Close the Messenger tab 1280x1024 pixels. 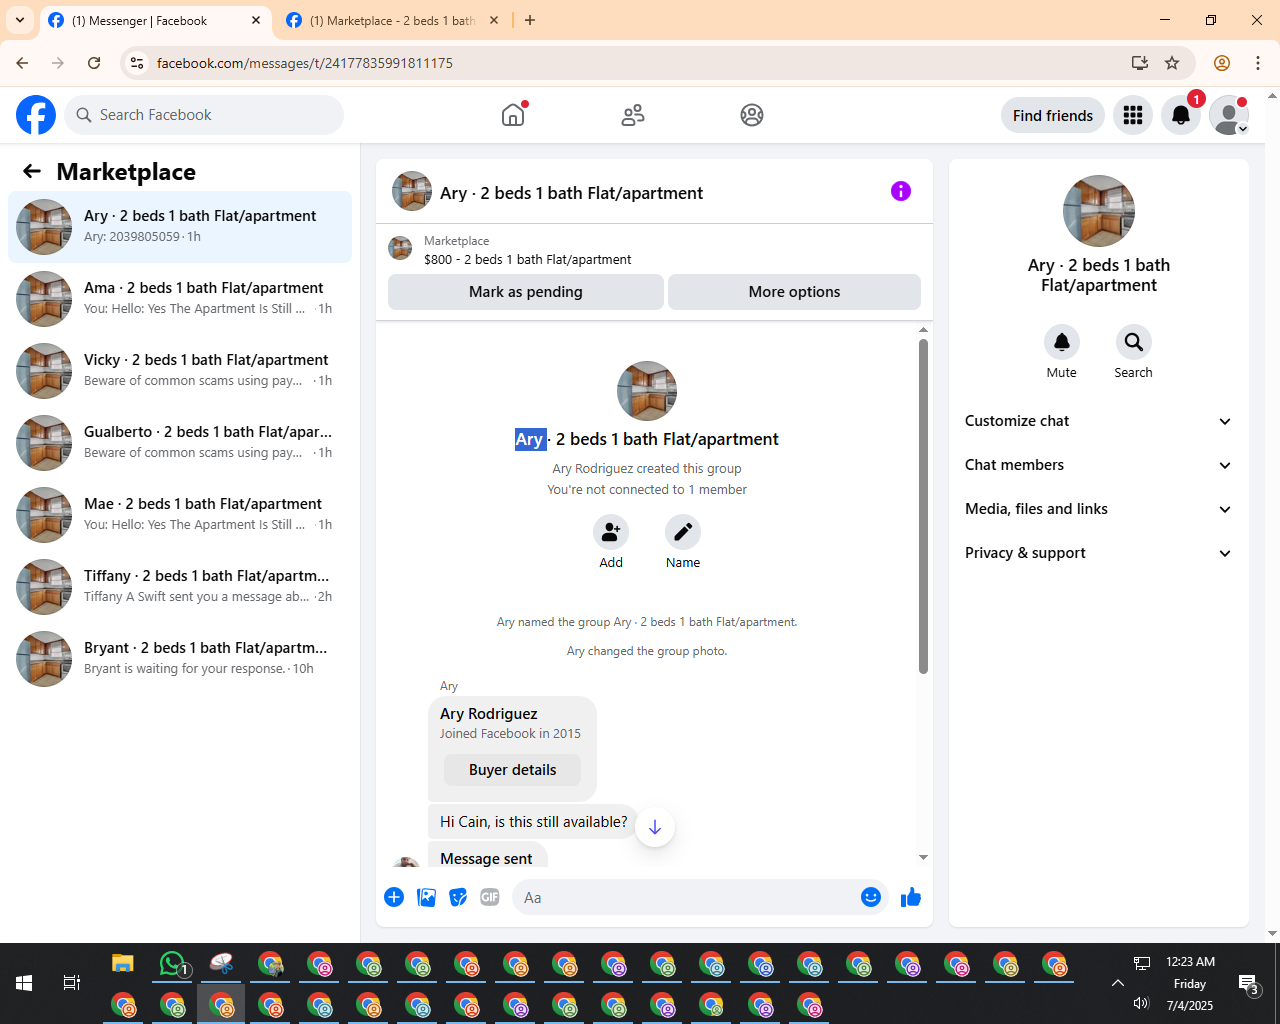(256, 20)
